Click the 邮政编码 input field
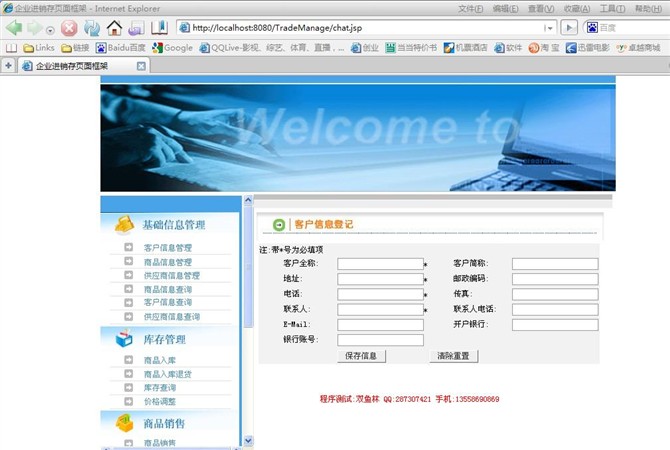Screen dimensions: 670x450 555,279
